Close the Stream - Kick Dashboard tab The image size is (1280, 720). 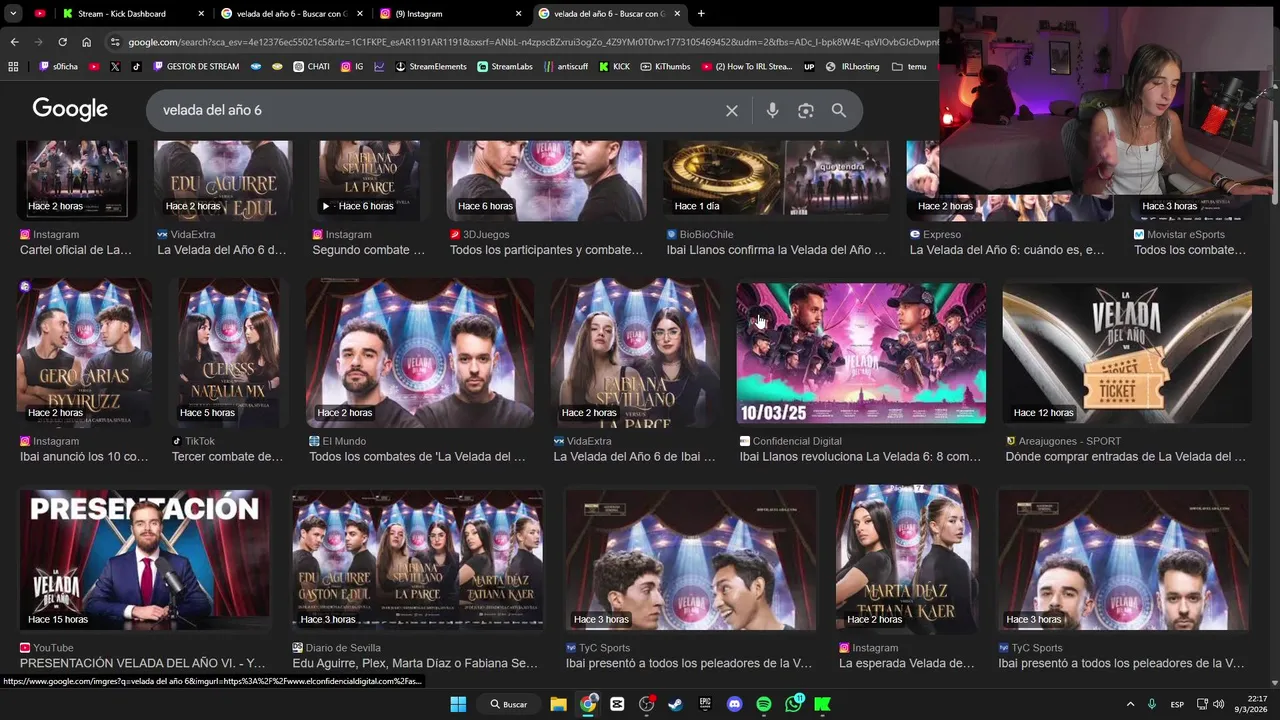click(201, 14)
